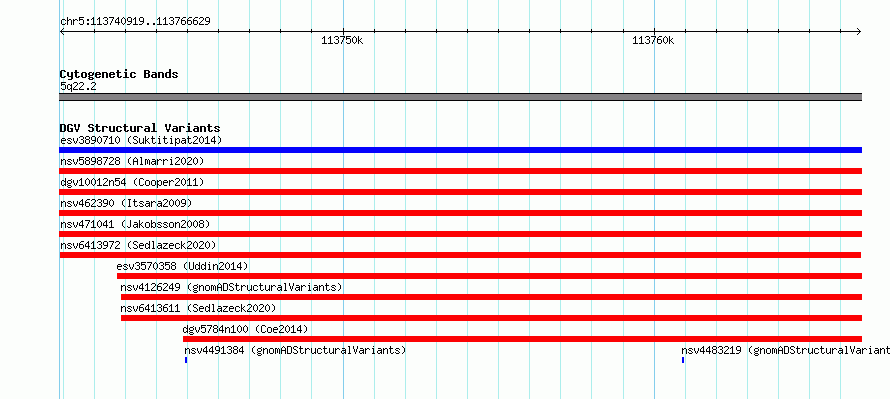Select the red nsv462390 variant bar
Screen dimensions: 890x399
460,213
